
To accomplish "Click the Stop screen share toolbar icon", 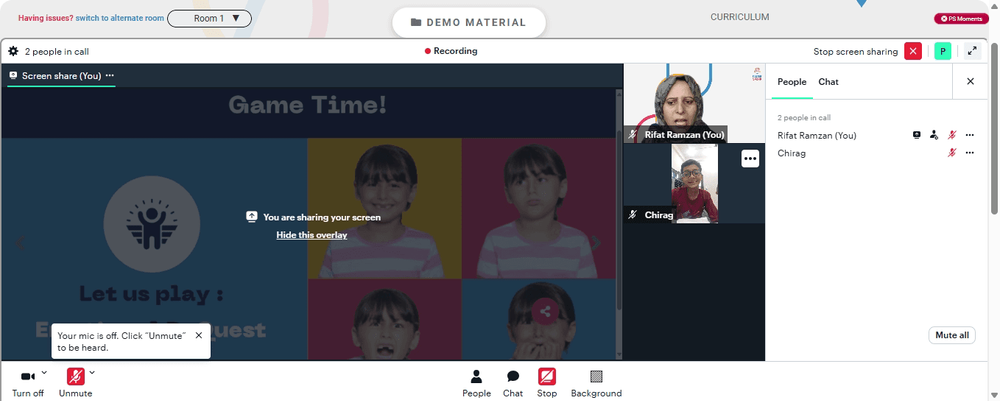I will tap(547, 383).
